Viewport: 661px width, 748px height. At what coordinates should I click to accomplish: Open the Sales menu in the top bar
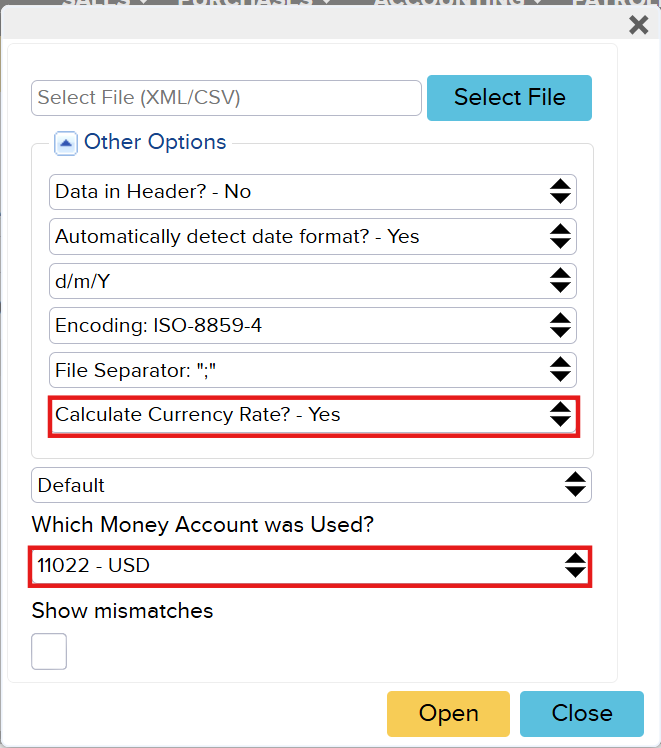[x=105, y=3]
